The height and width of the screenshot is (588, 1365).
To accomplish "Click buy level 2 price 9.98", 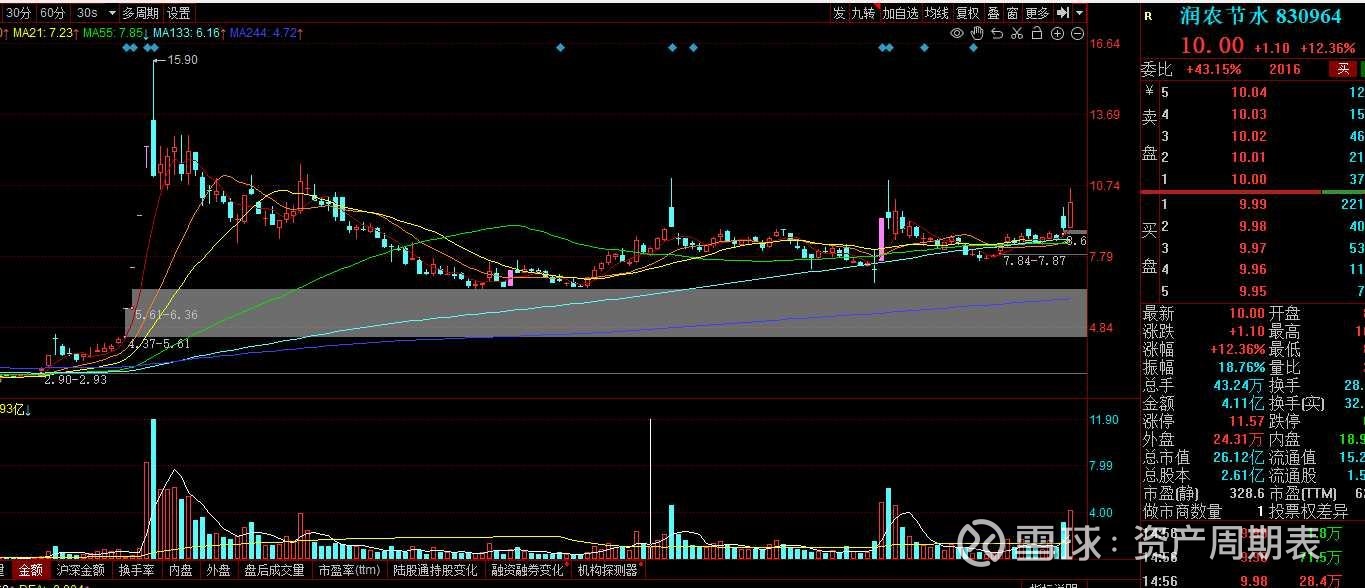I will pyautogui.click(x=1253, y=226).
